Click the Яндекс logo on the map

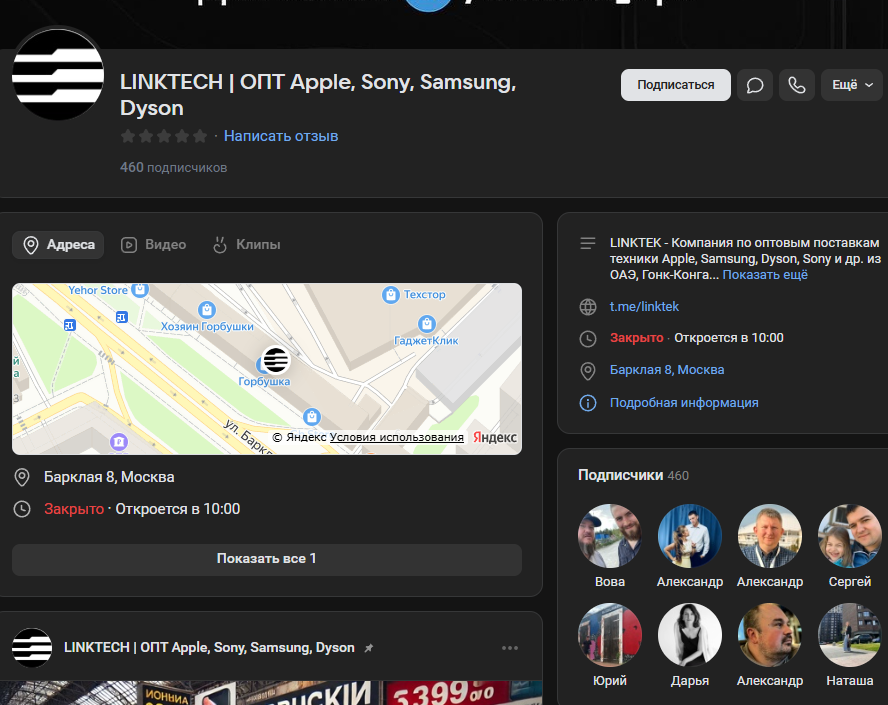click(x=494, y=437)
